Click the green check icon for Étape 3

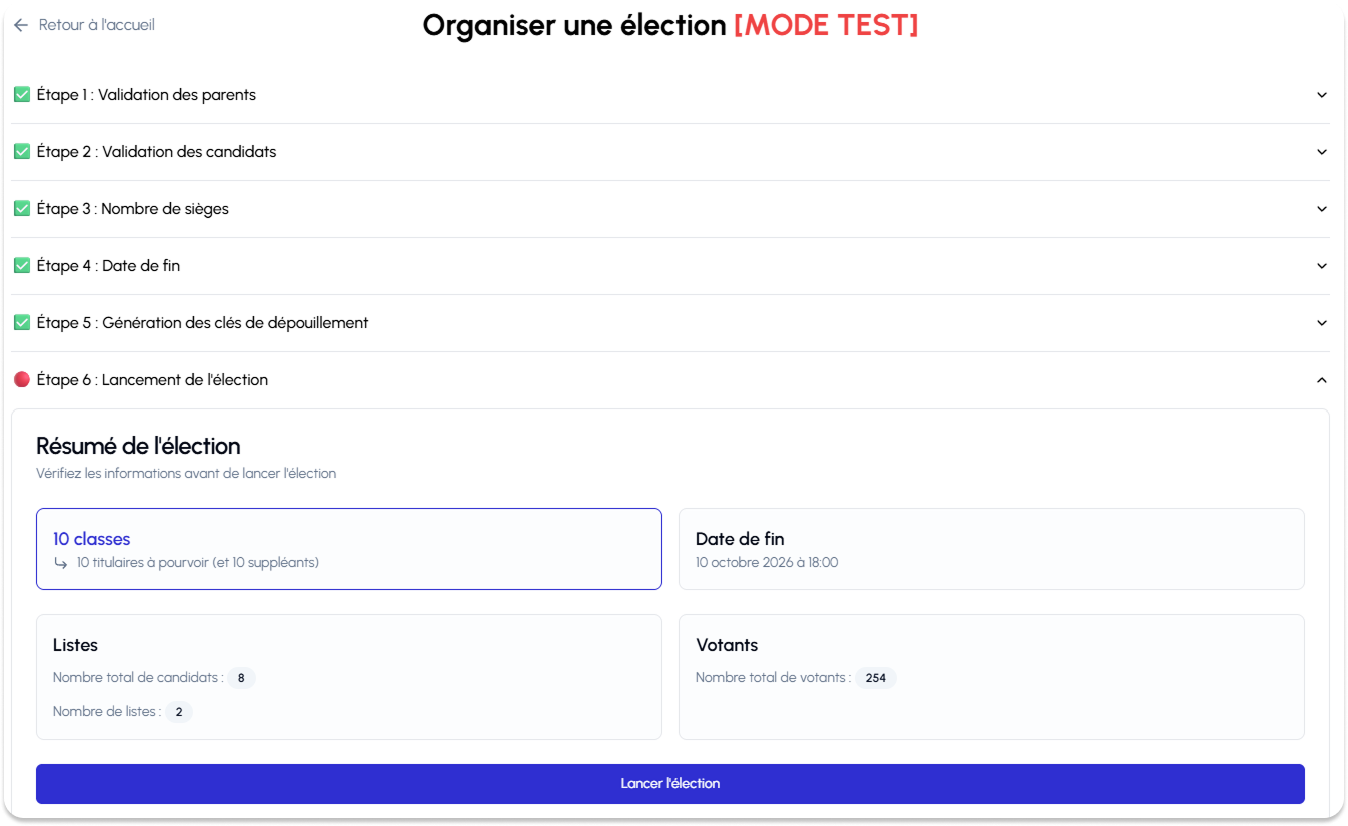tap(22, 209)
